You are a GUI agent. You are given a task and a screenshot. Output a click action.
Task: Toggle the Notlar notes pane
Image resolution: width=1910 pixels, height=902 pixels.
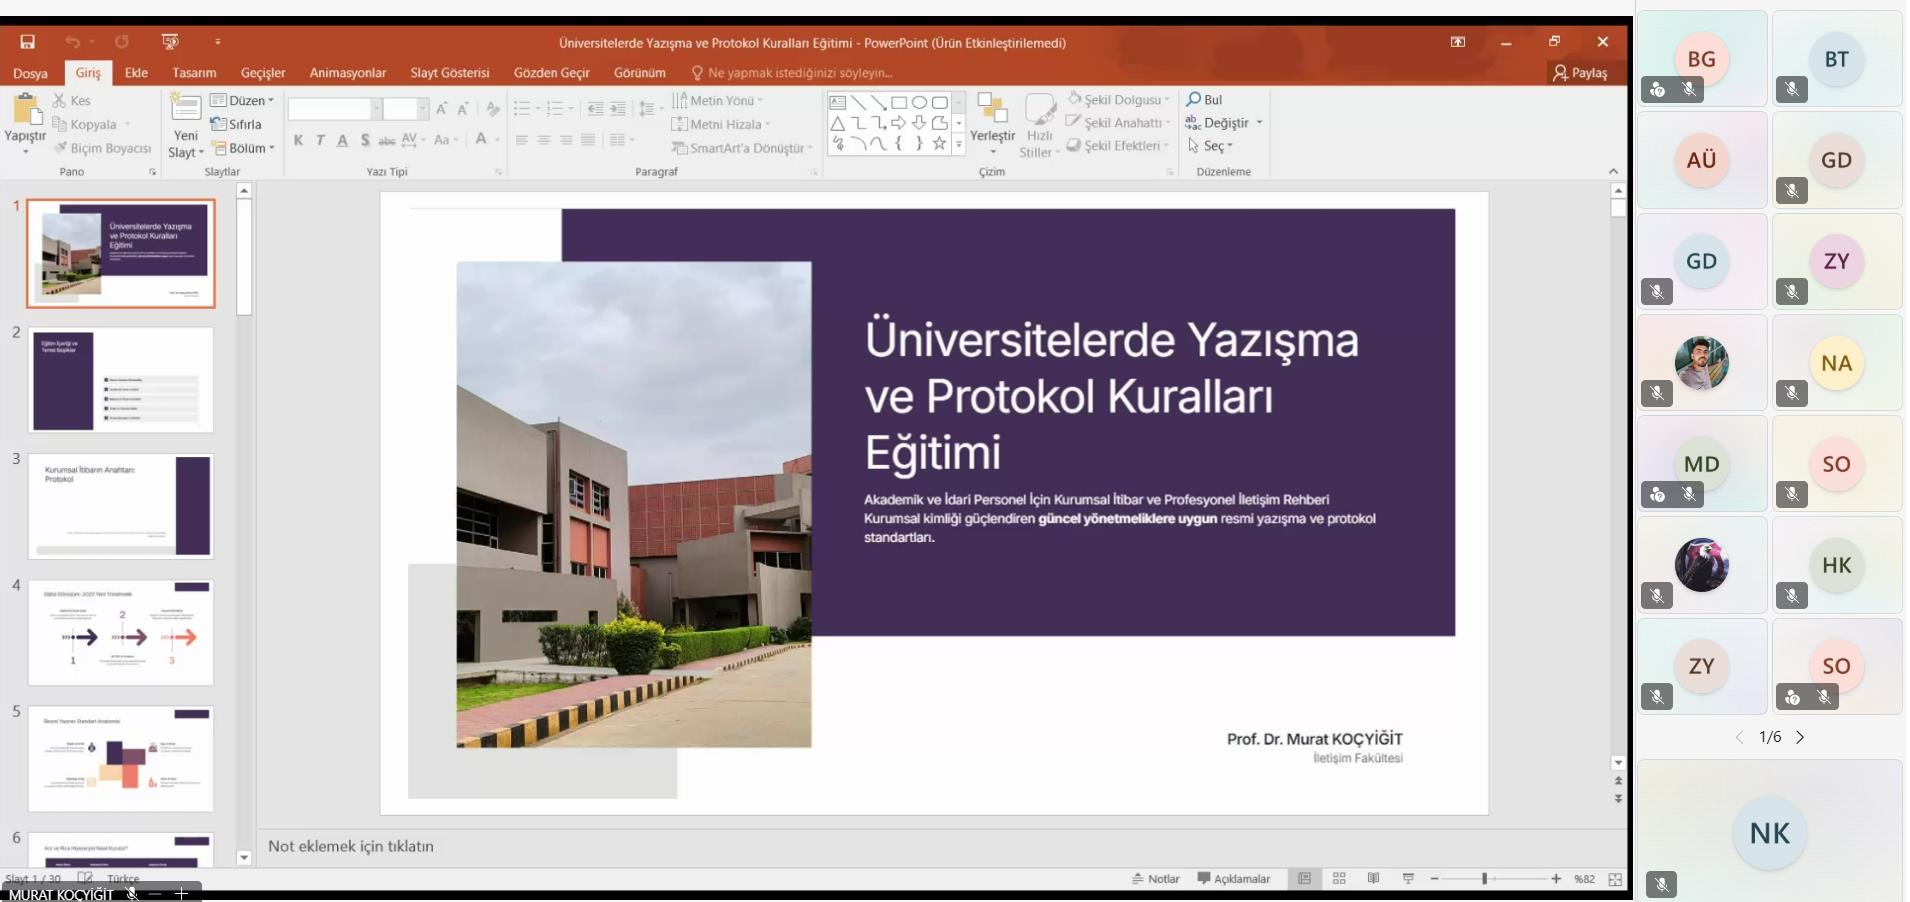(x=1156, y=879)
